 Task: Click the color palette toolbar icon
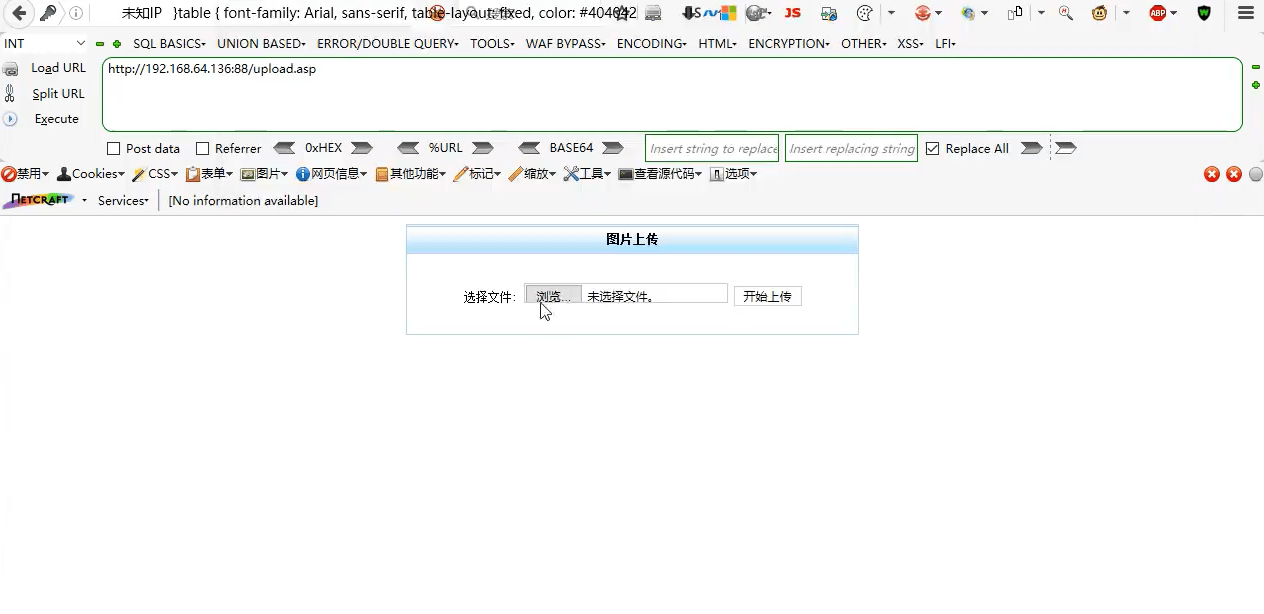pos(865,13)
